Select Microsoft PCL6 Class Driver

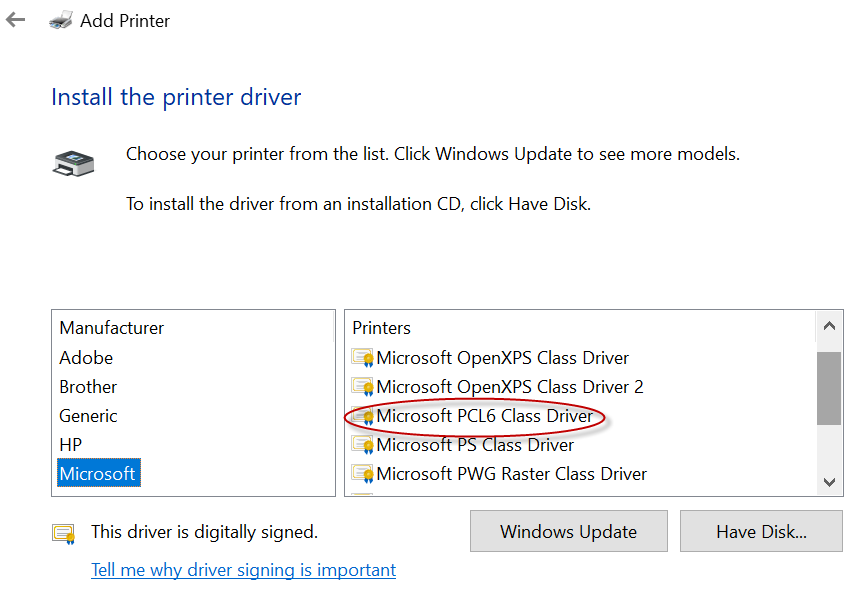484,416
